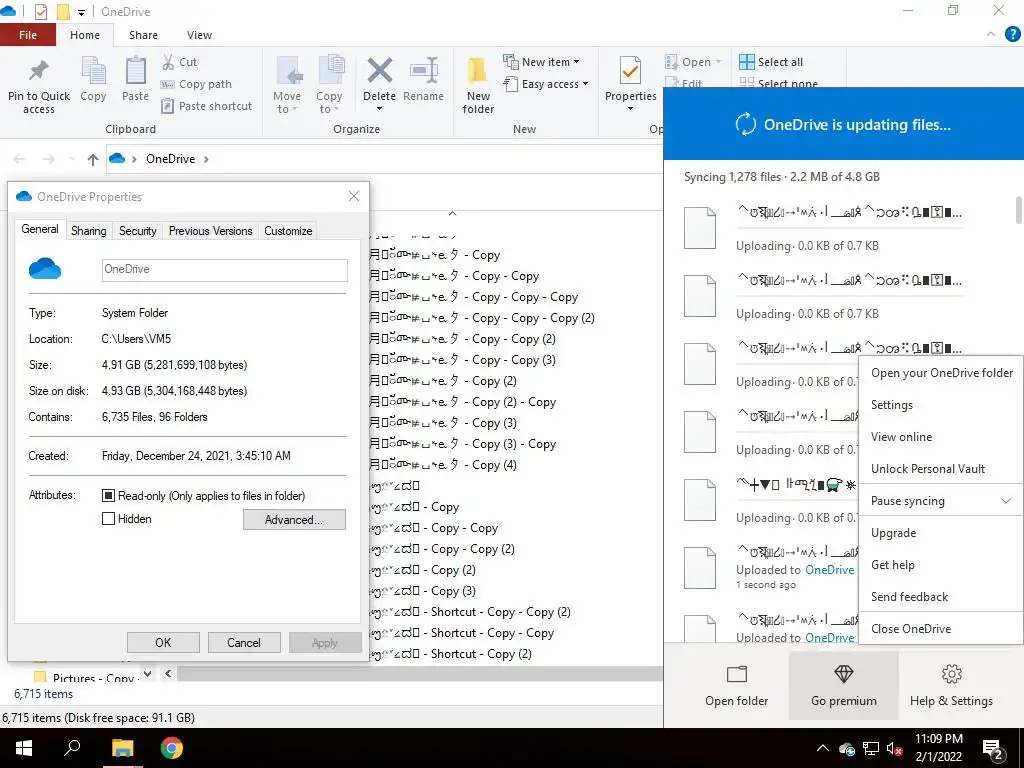This screenshot has height=768, width=1024.
Task: Switch to the View ribbon tab
Action: pyautogui.click(x=199, y=35)
